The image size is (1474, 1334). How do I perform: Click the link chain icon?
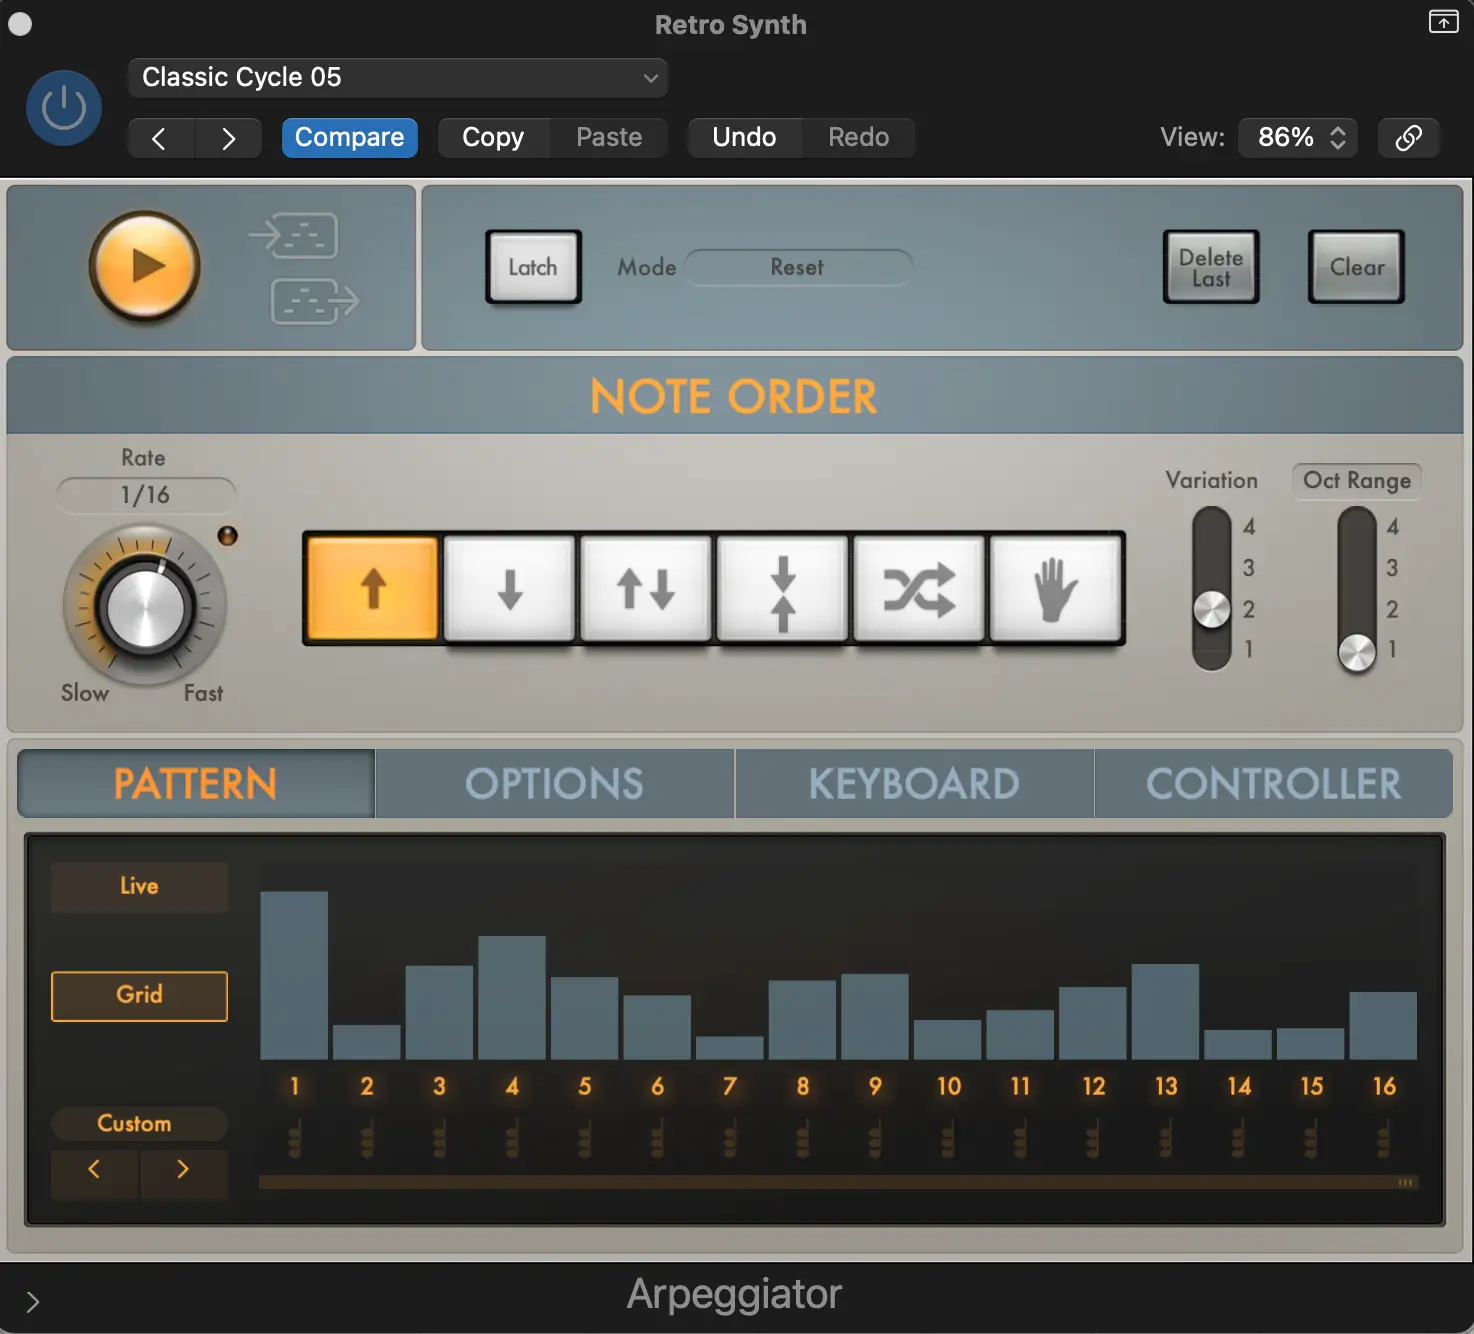point(1408,137)
